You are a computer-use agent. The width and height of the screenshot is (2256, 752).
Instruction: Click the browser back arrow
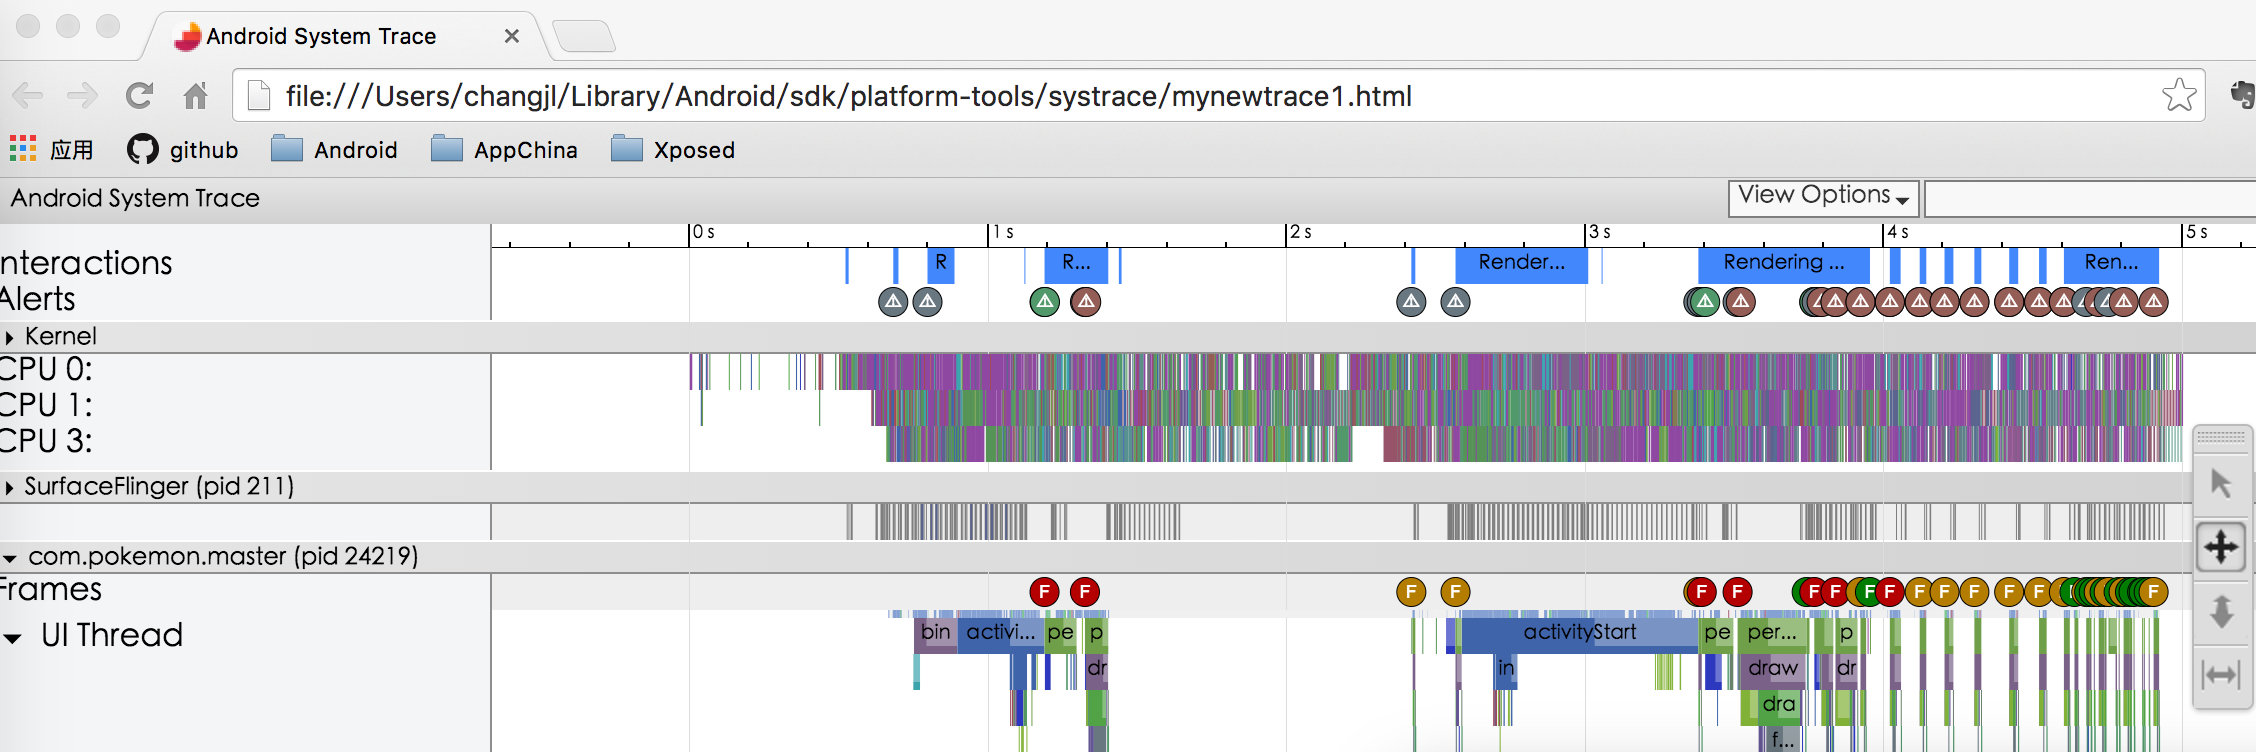pyautogui.click(x=28, y=96)
